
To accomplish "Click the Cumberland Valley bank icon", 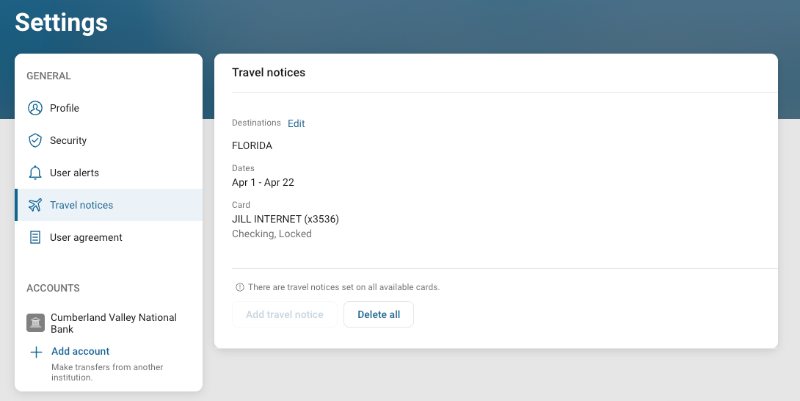I will [35, 323].
